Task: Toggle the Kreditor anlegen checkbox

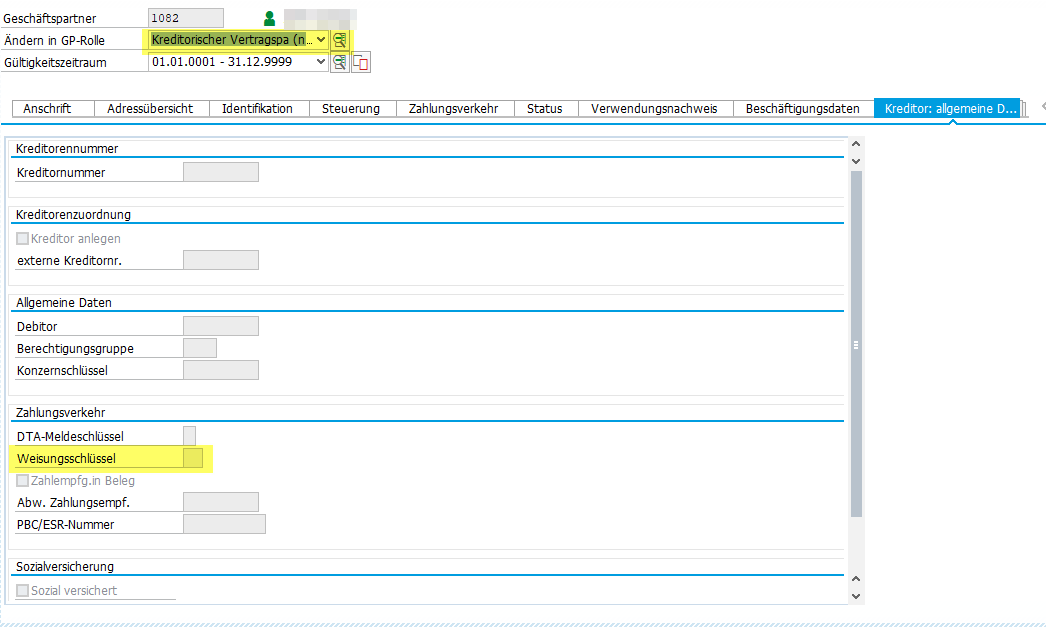Action: coord(23,239)
